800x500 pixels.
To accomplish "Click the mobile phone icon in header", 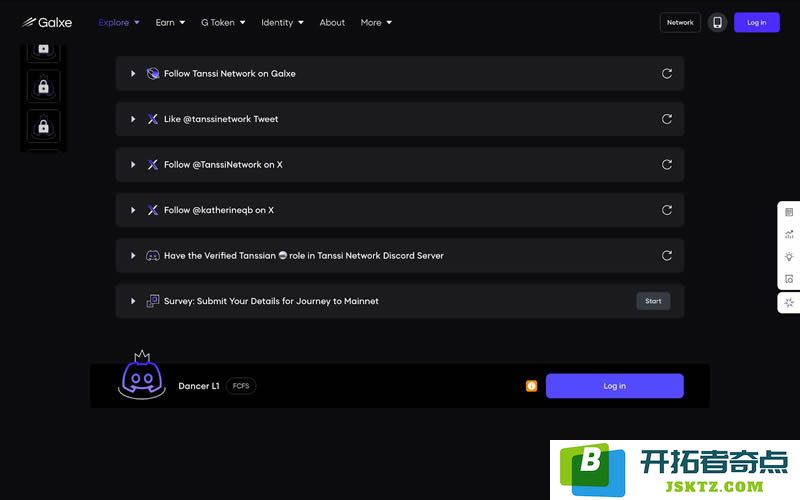I will [x=717, y=22].
